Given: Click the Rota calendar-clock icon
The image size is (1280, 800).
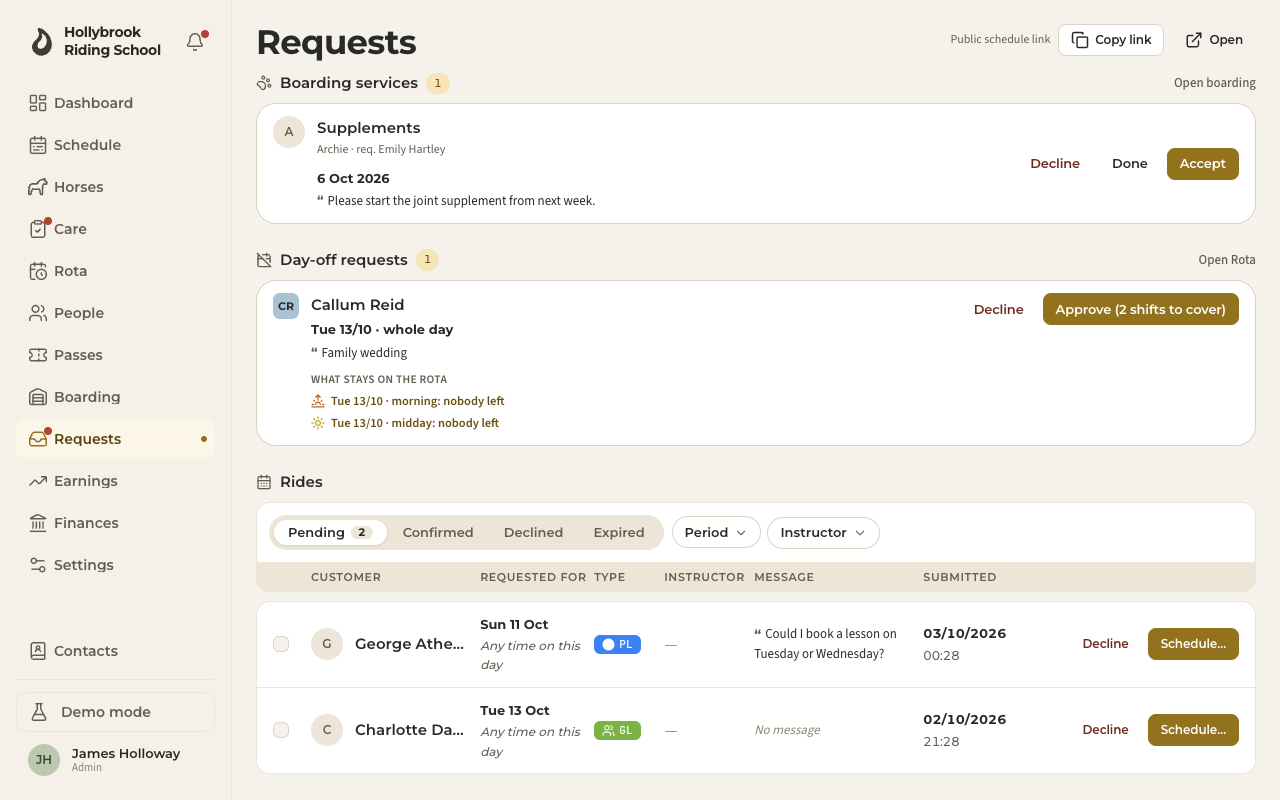Looking at the screenshot, I should pos(38,271).
